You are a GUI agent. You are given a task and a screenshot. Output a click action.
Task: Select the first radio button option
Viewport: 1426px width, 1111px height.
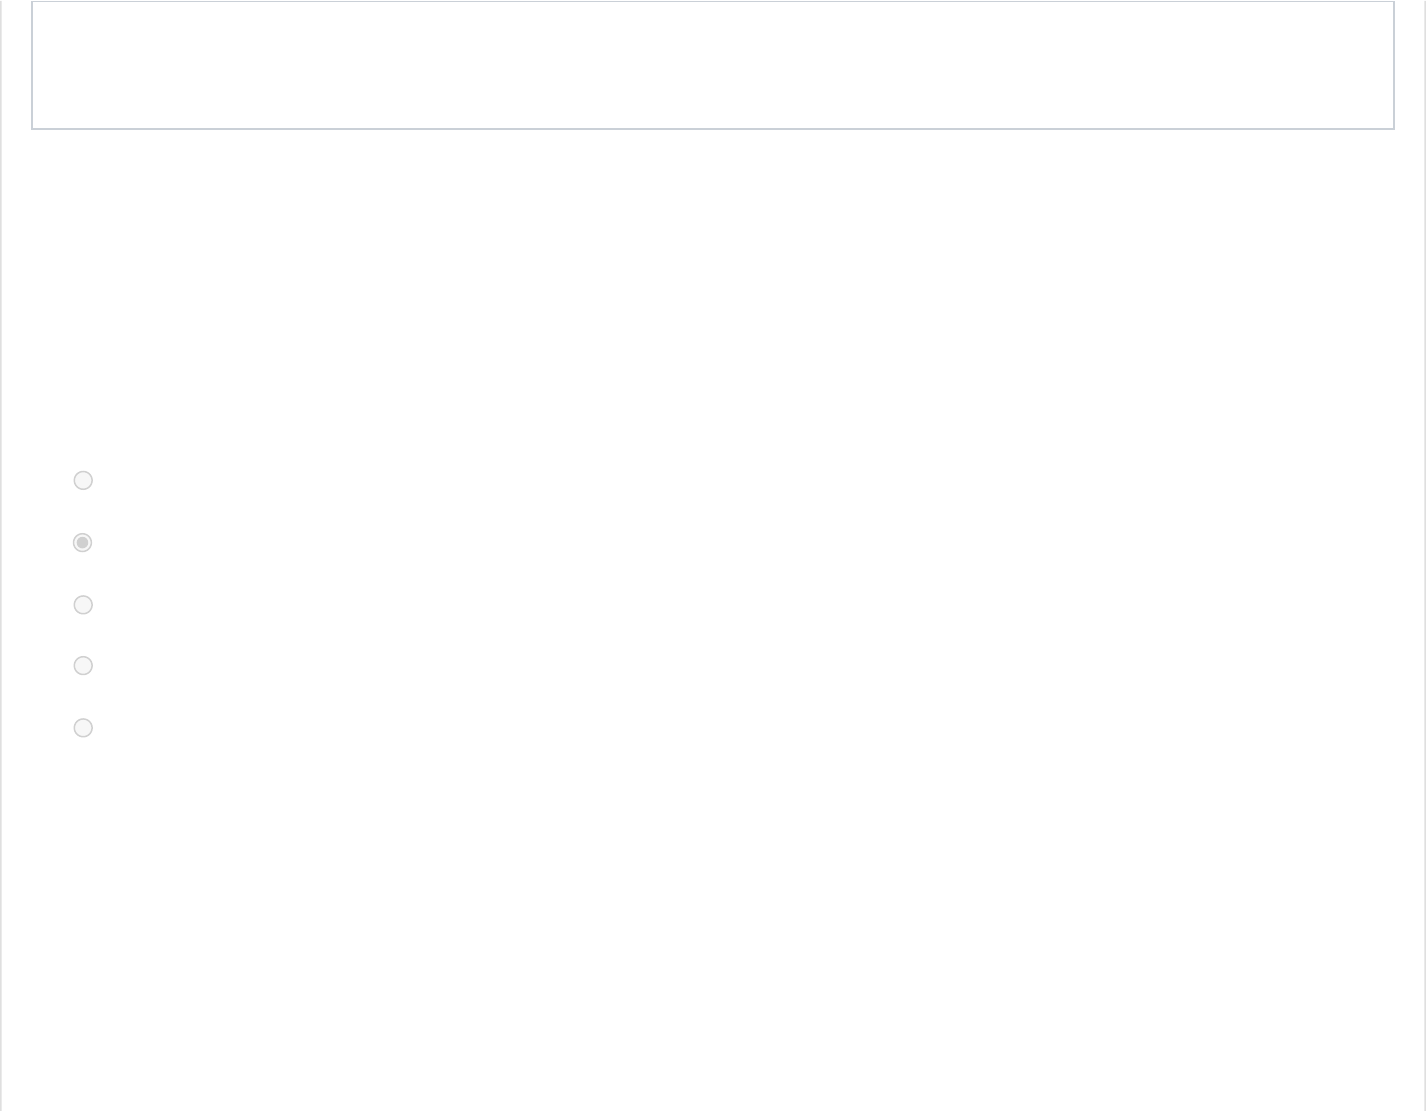tap(83, 481)
